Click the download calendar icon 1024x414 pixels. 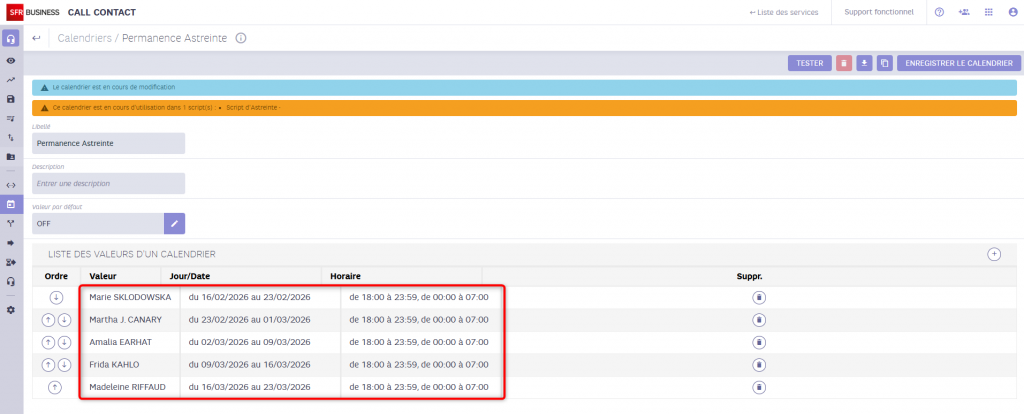point(864,63)
